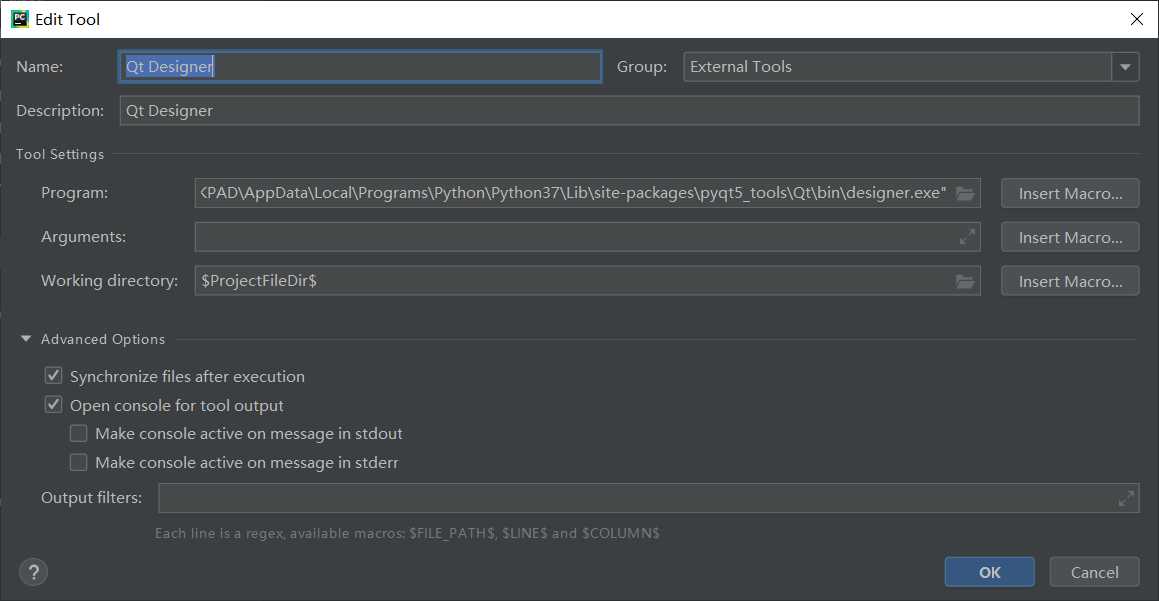The image size is (1159, 601).
Task: Collapse the Advanced Options section
Action: (26, 339)
